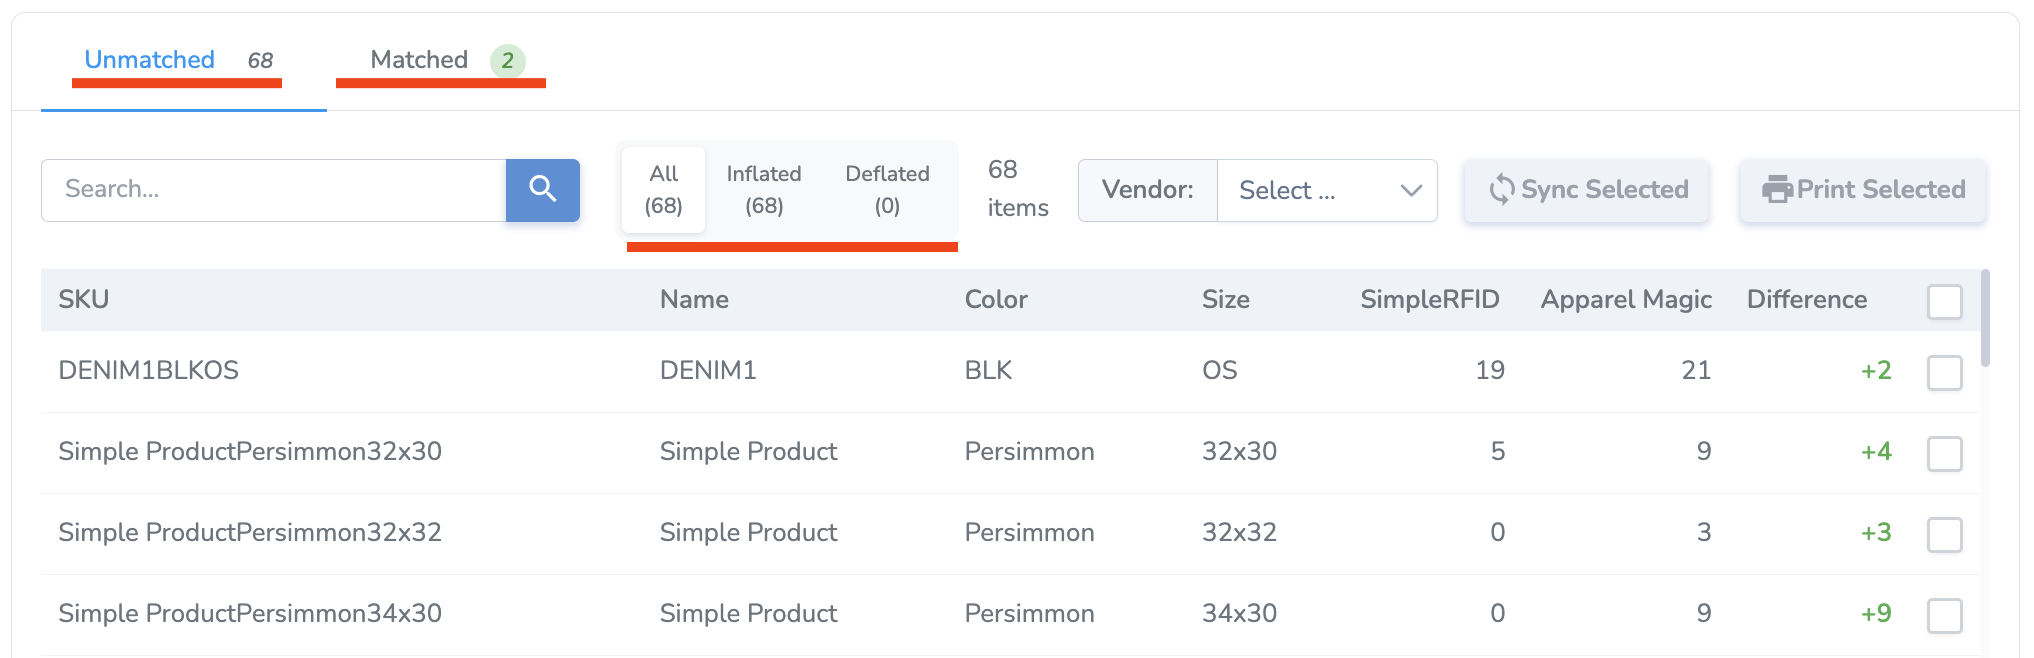Enable the Persimmon 34x30 row checkbox
Viewport: 2034px width, 658px height.
click(1944, 615)
